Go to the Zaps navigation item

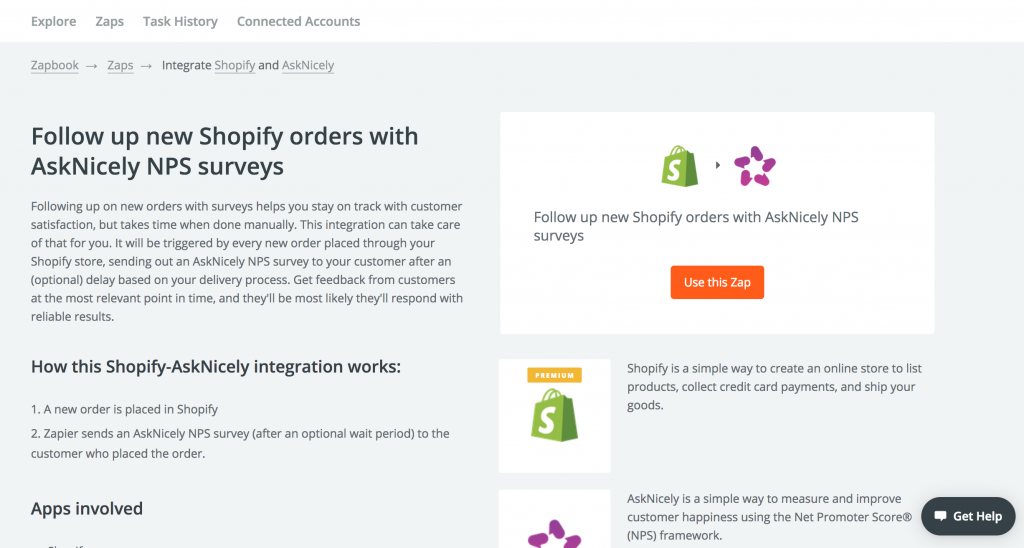pyautogui.click(x=110, y=21)
